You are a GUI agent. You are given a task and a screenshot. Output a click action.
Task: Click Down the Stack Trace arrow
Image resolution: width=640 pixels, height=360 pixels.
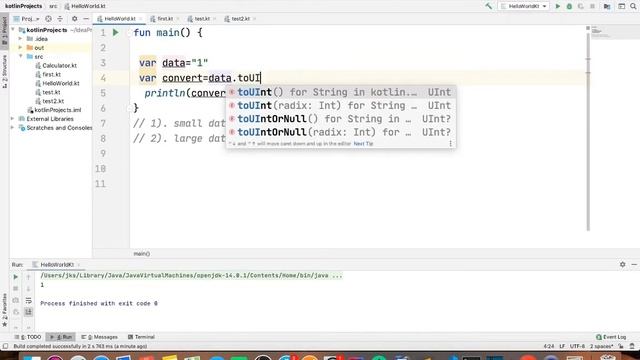tap(28, 289)
